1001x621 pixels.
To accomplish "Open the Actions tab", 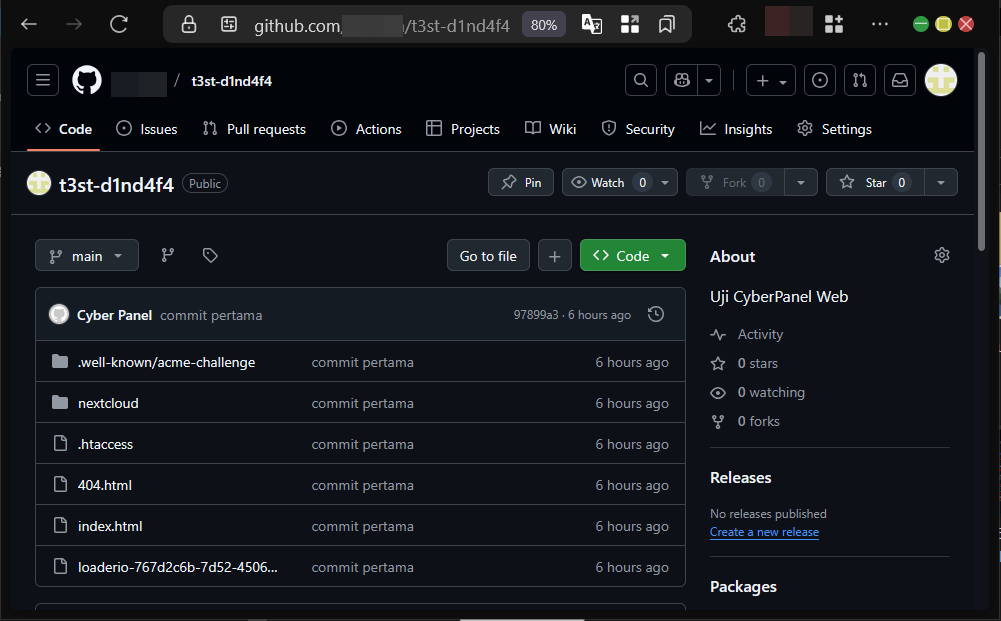I will click(367, 129).
